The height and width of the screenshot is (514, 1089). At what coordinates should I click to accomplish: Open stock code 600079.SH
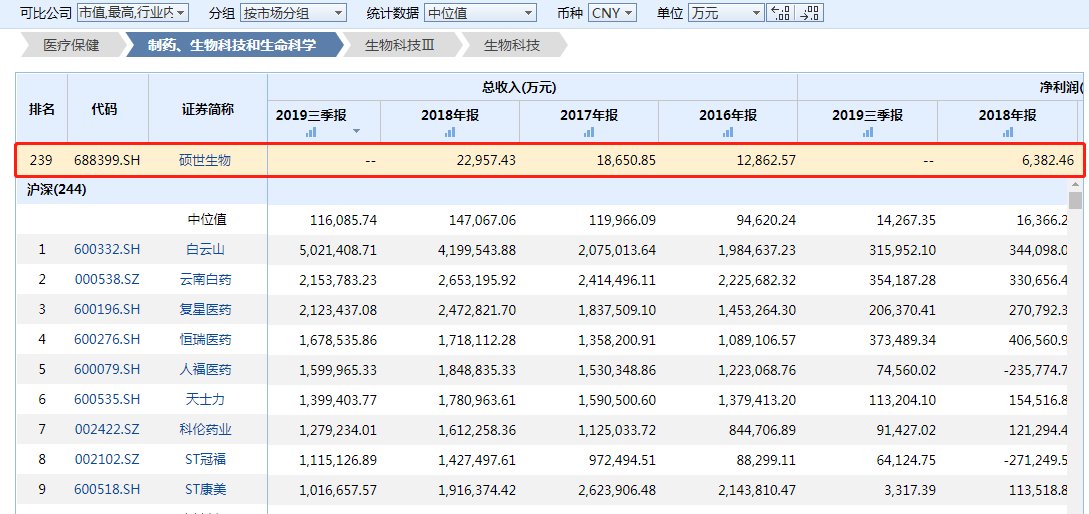(107, 370)
